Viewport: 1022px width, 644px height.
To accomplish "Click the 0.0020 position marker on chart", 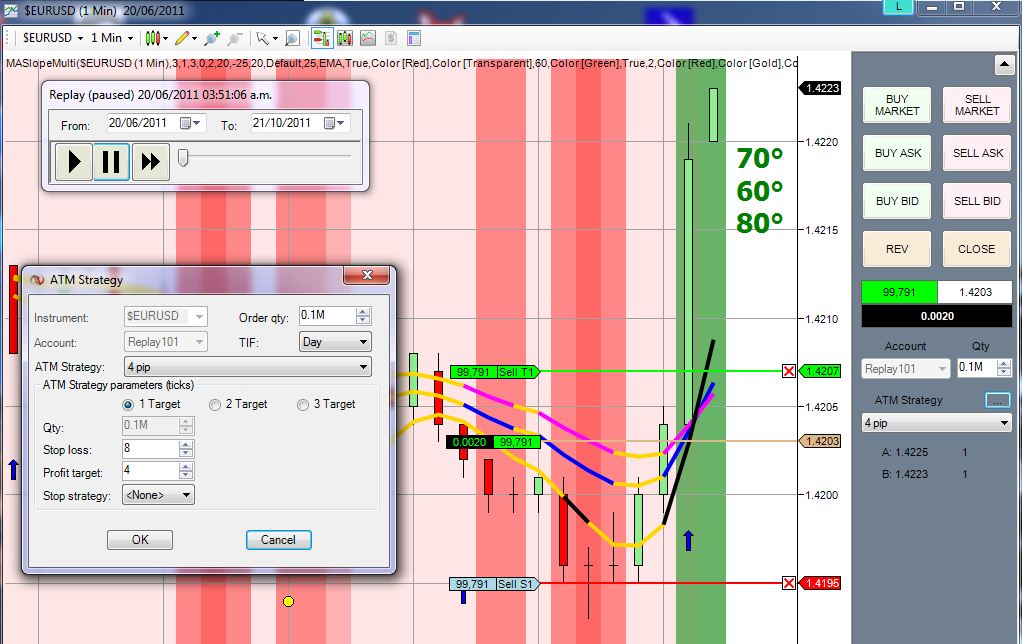I will (493, 443).
